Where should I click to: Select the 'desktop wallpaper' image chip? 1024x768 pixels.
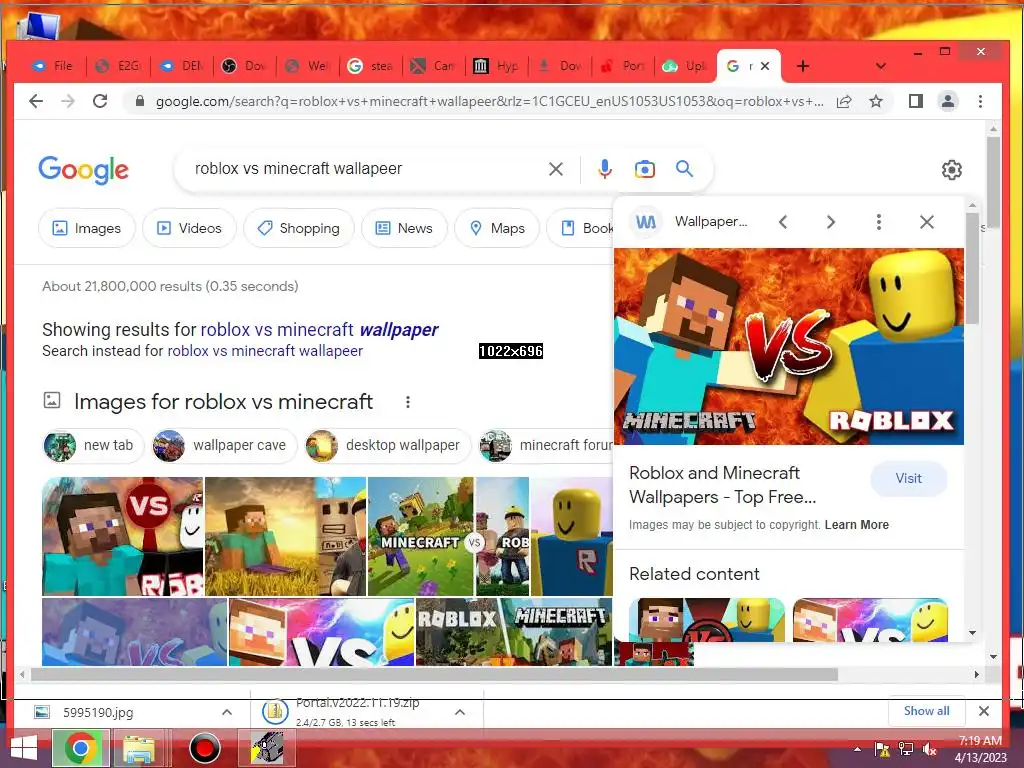[x=388, y=446]
